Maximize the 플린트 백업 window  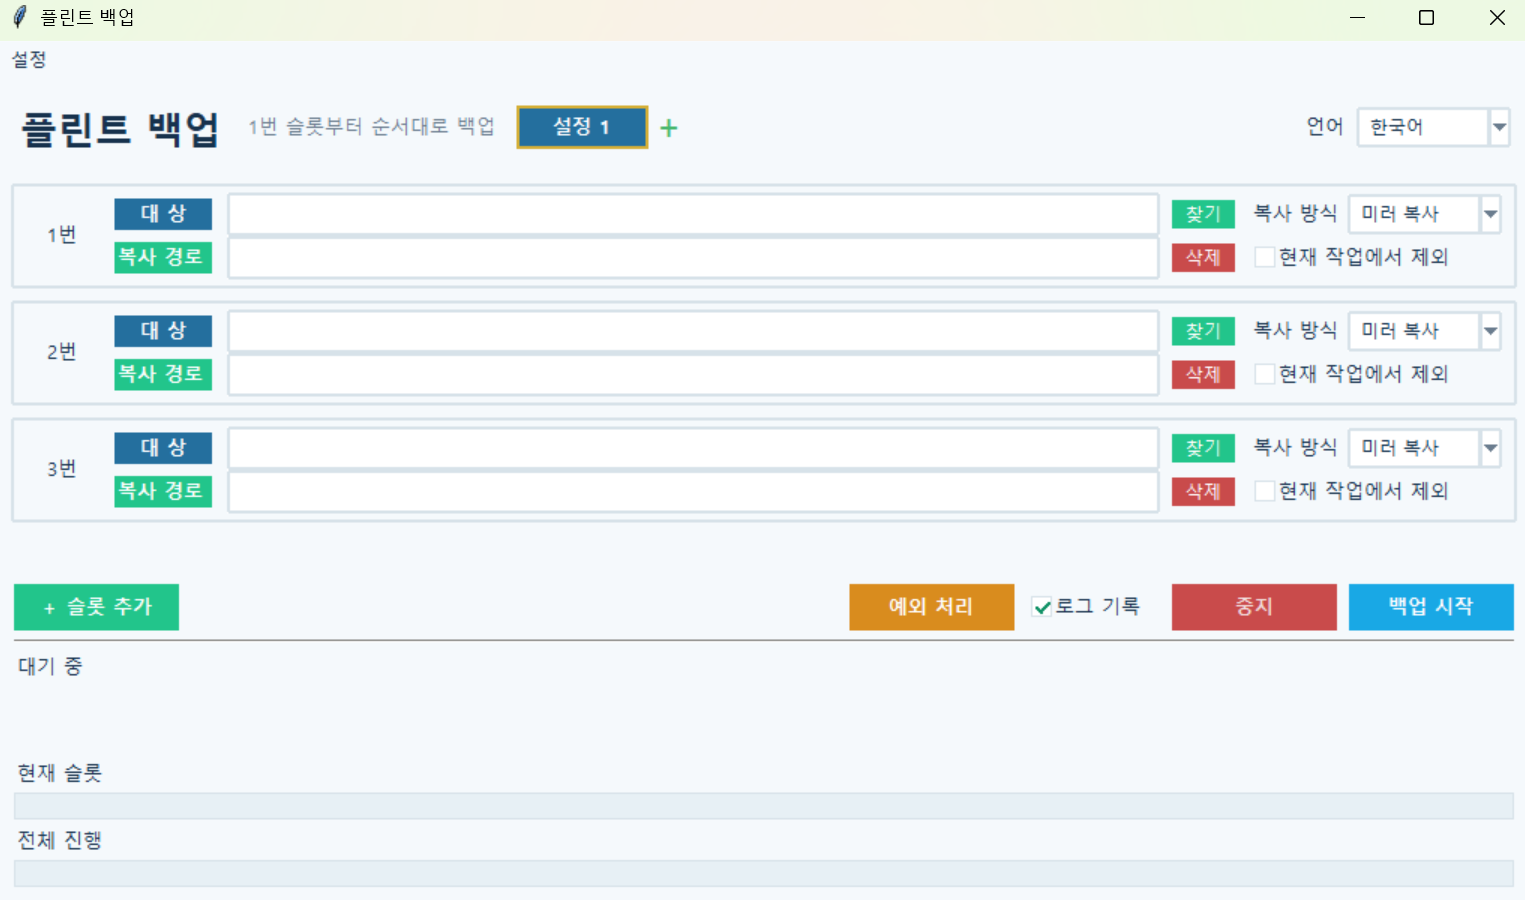(1427, 18)
